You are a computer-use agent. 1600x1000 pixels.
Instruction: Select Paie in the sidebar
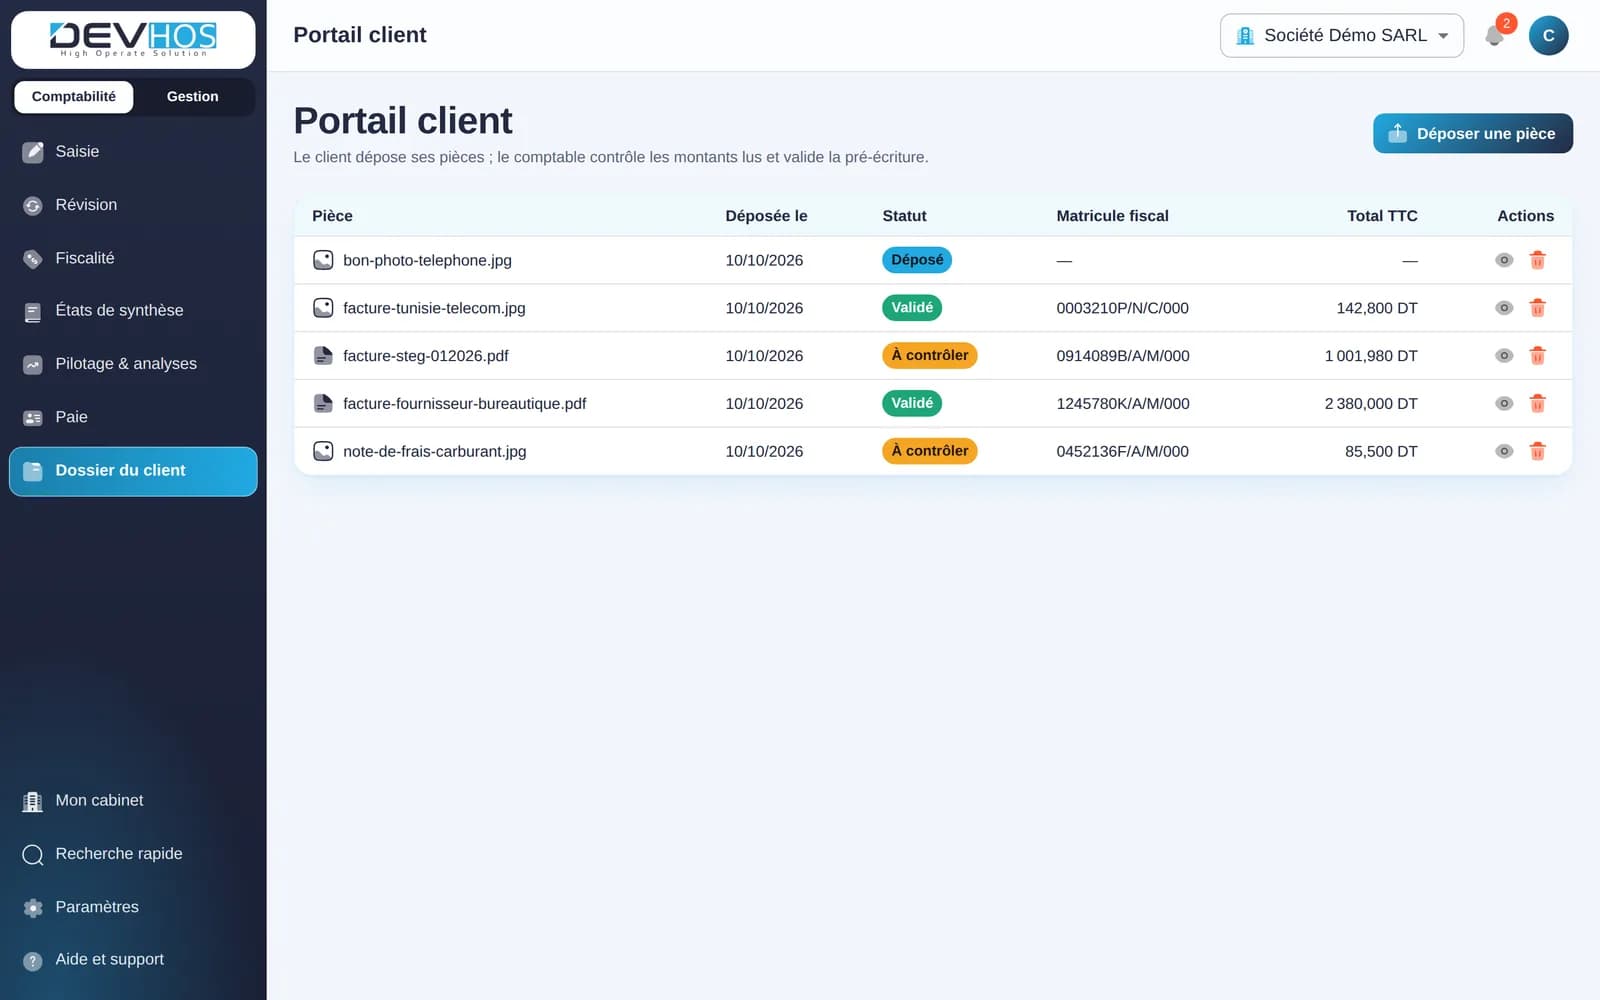click(133, 417)
